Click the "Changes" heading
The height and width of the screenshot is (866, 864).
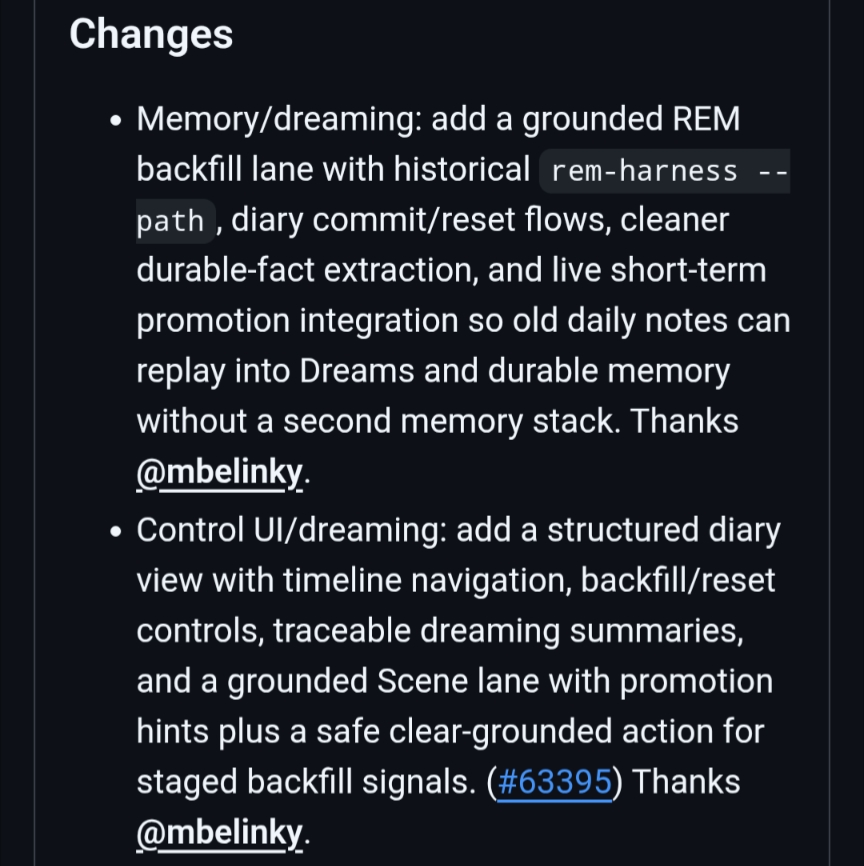click(151, 34)
